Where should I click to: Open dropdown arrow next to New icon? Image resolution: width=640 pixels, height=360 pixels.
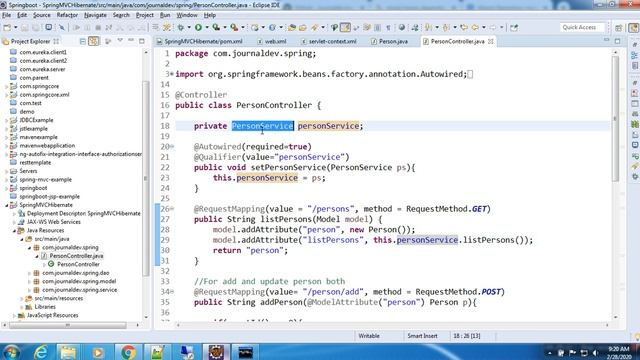tap(15, 27)
